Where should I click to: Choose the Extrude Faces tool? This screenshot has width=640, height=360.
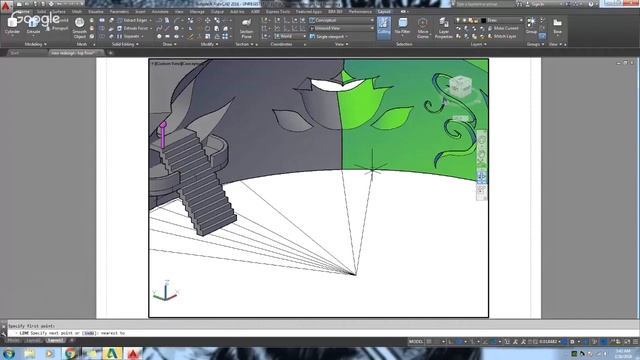(133, 28)
